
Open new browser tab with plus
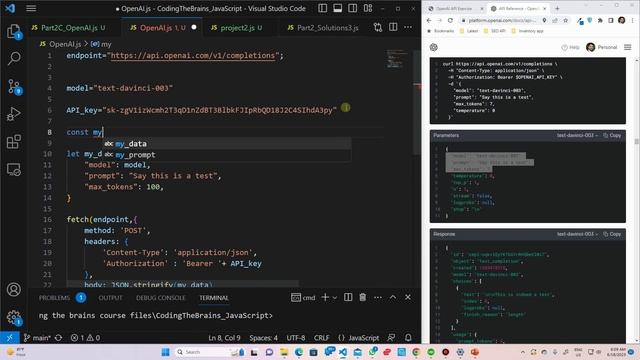[557, 8]
